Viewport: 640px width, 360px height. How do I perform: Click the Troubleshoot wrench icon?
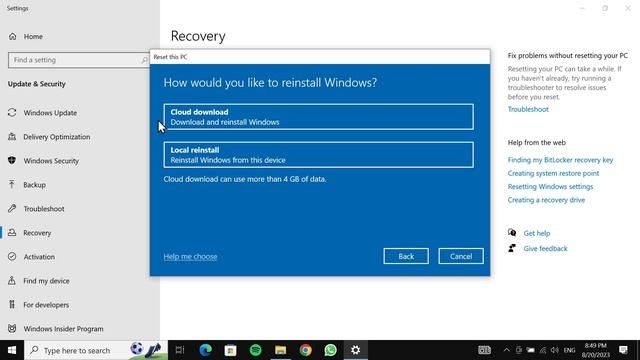12,209
